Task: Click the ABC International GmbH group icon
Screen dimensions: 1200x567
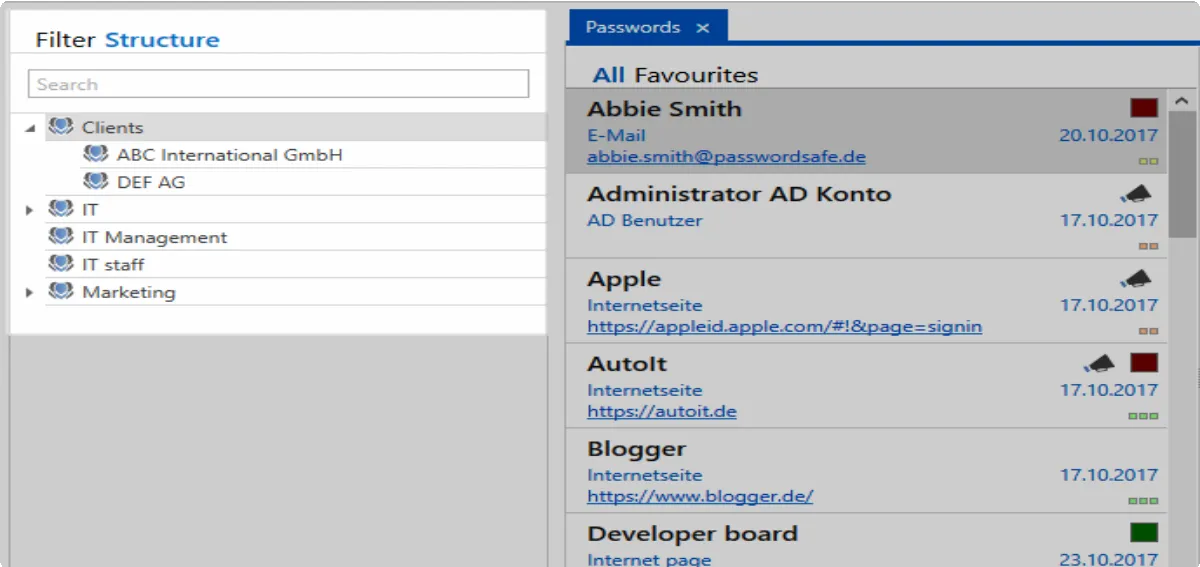Action: tap(96, 155)
